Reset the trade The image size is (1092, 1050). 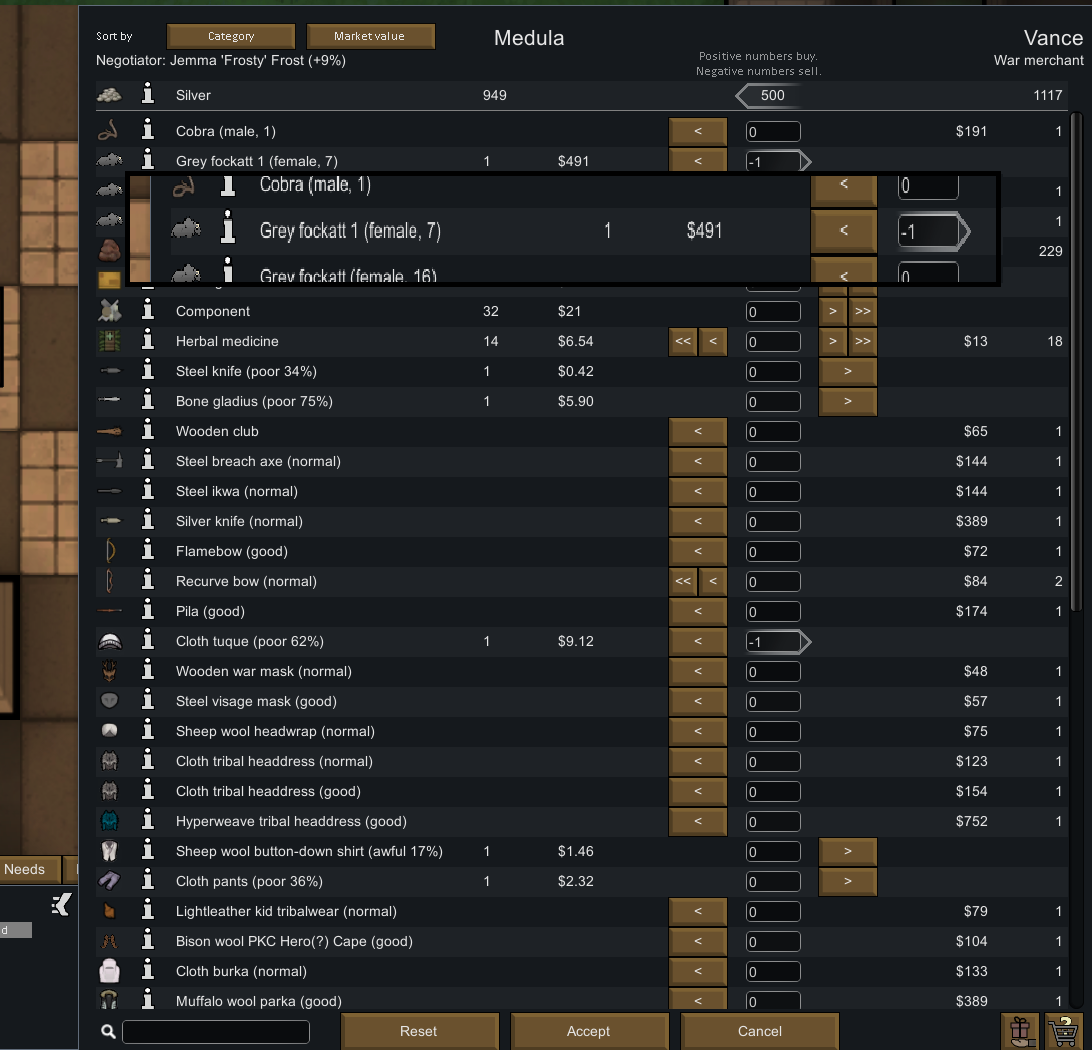[419, 1031]
